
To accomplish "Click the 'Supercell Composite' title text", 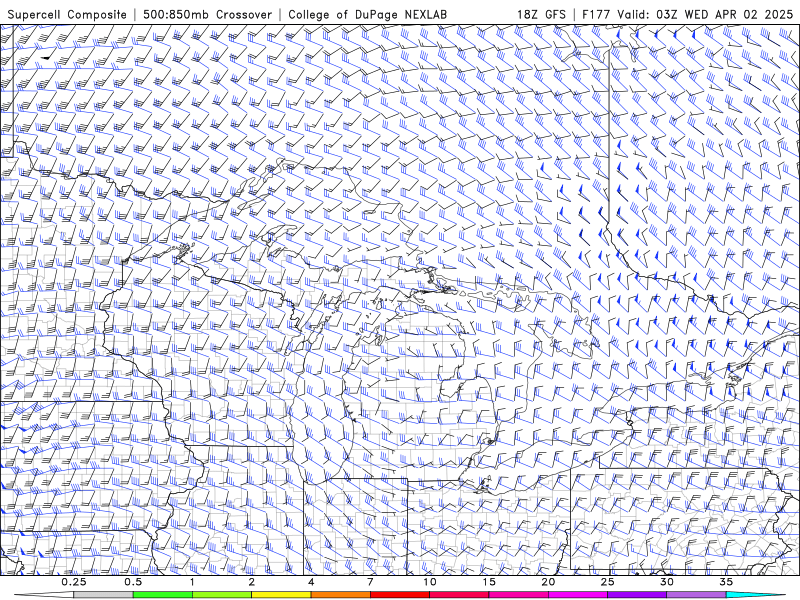I will click(x=67, y=14).
